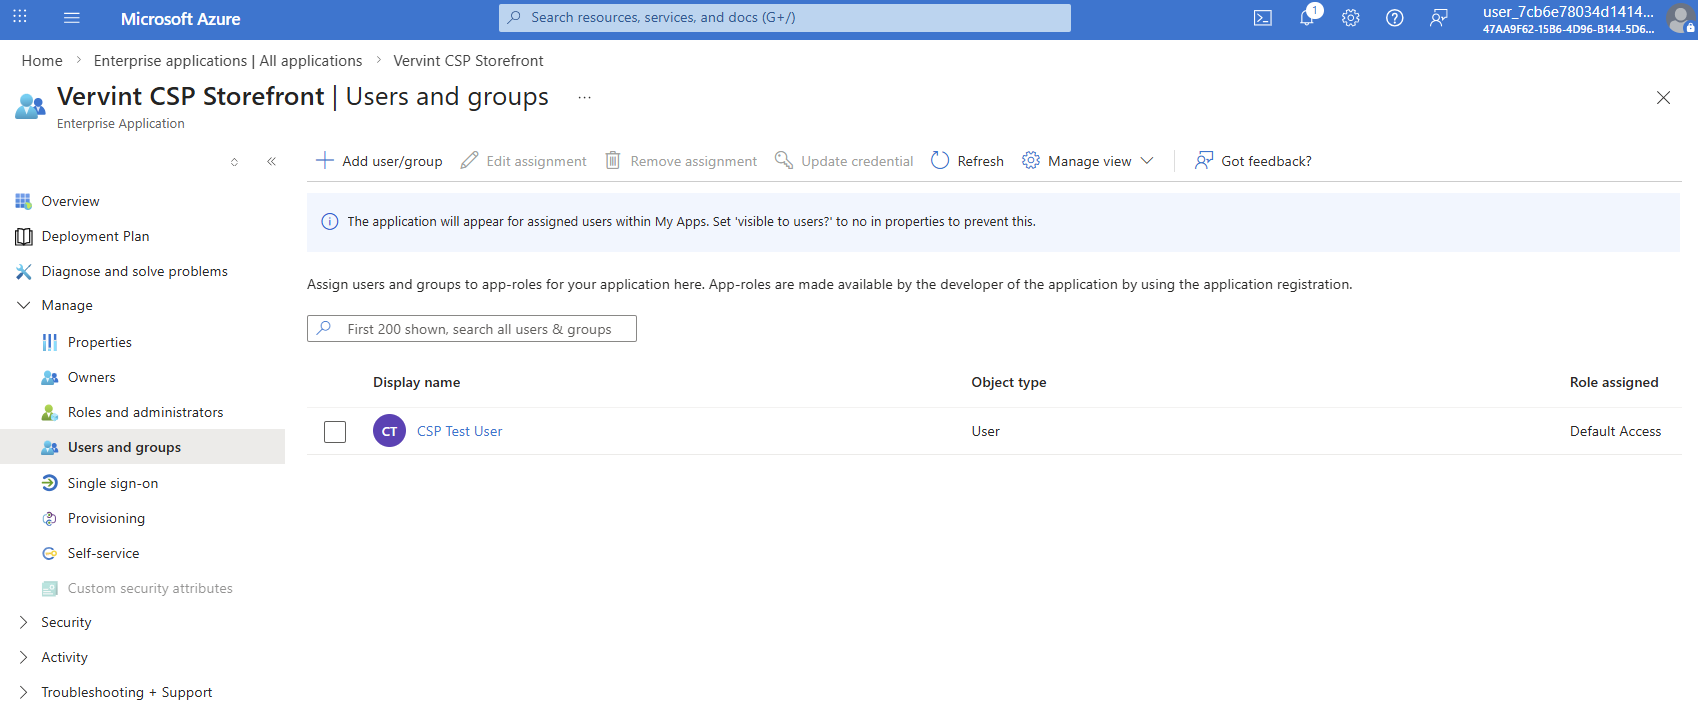Click the Self-service icon in sidebar

click(x=49, y=553)
